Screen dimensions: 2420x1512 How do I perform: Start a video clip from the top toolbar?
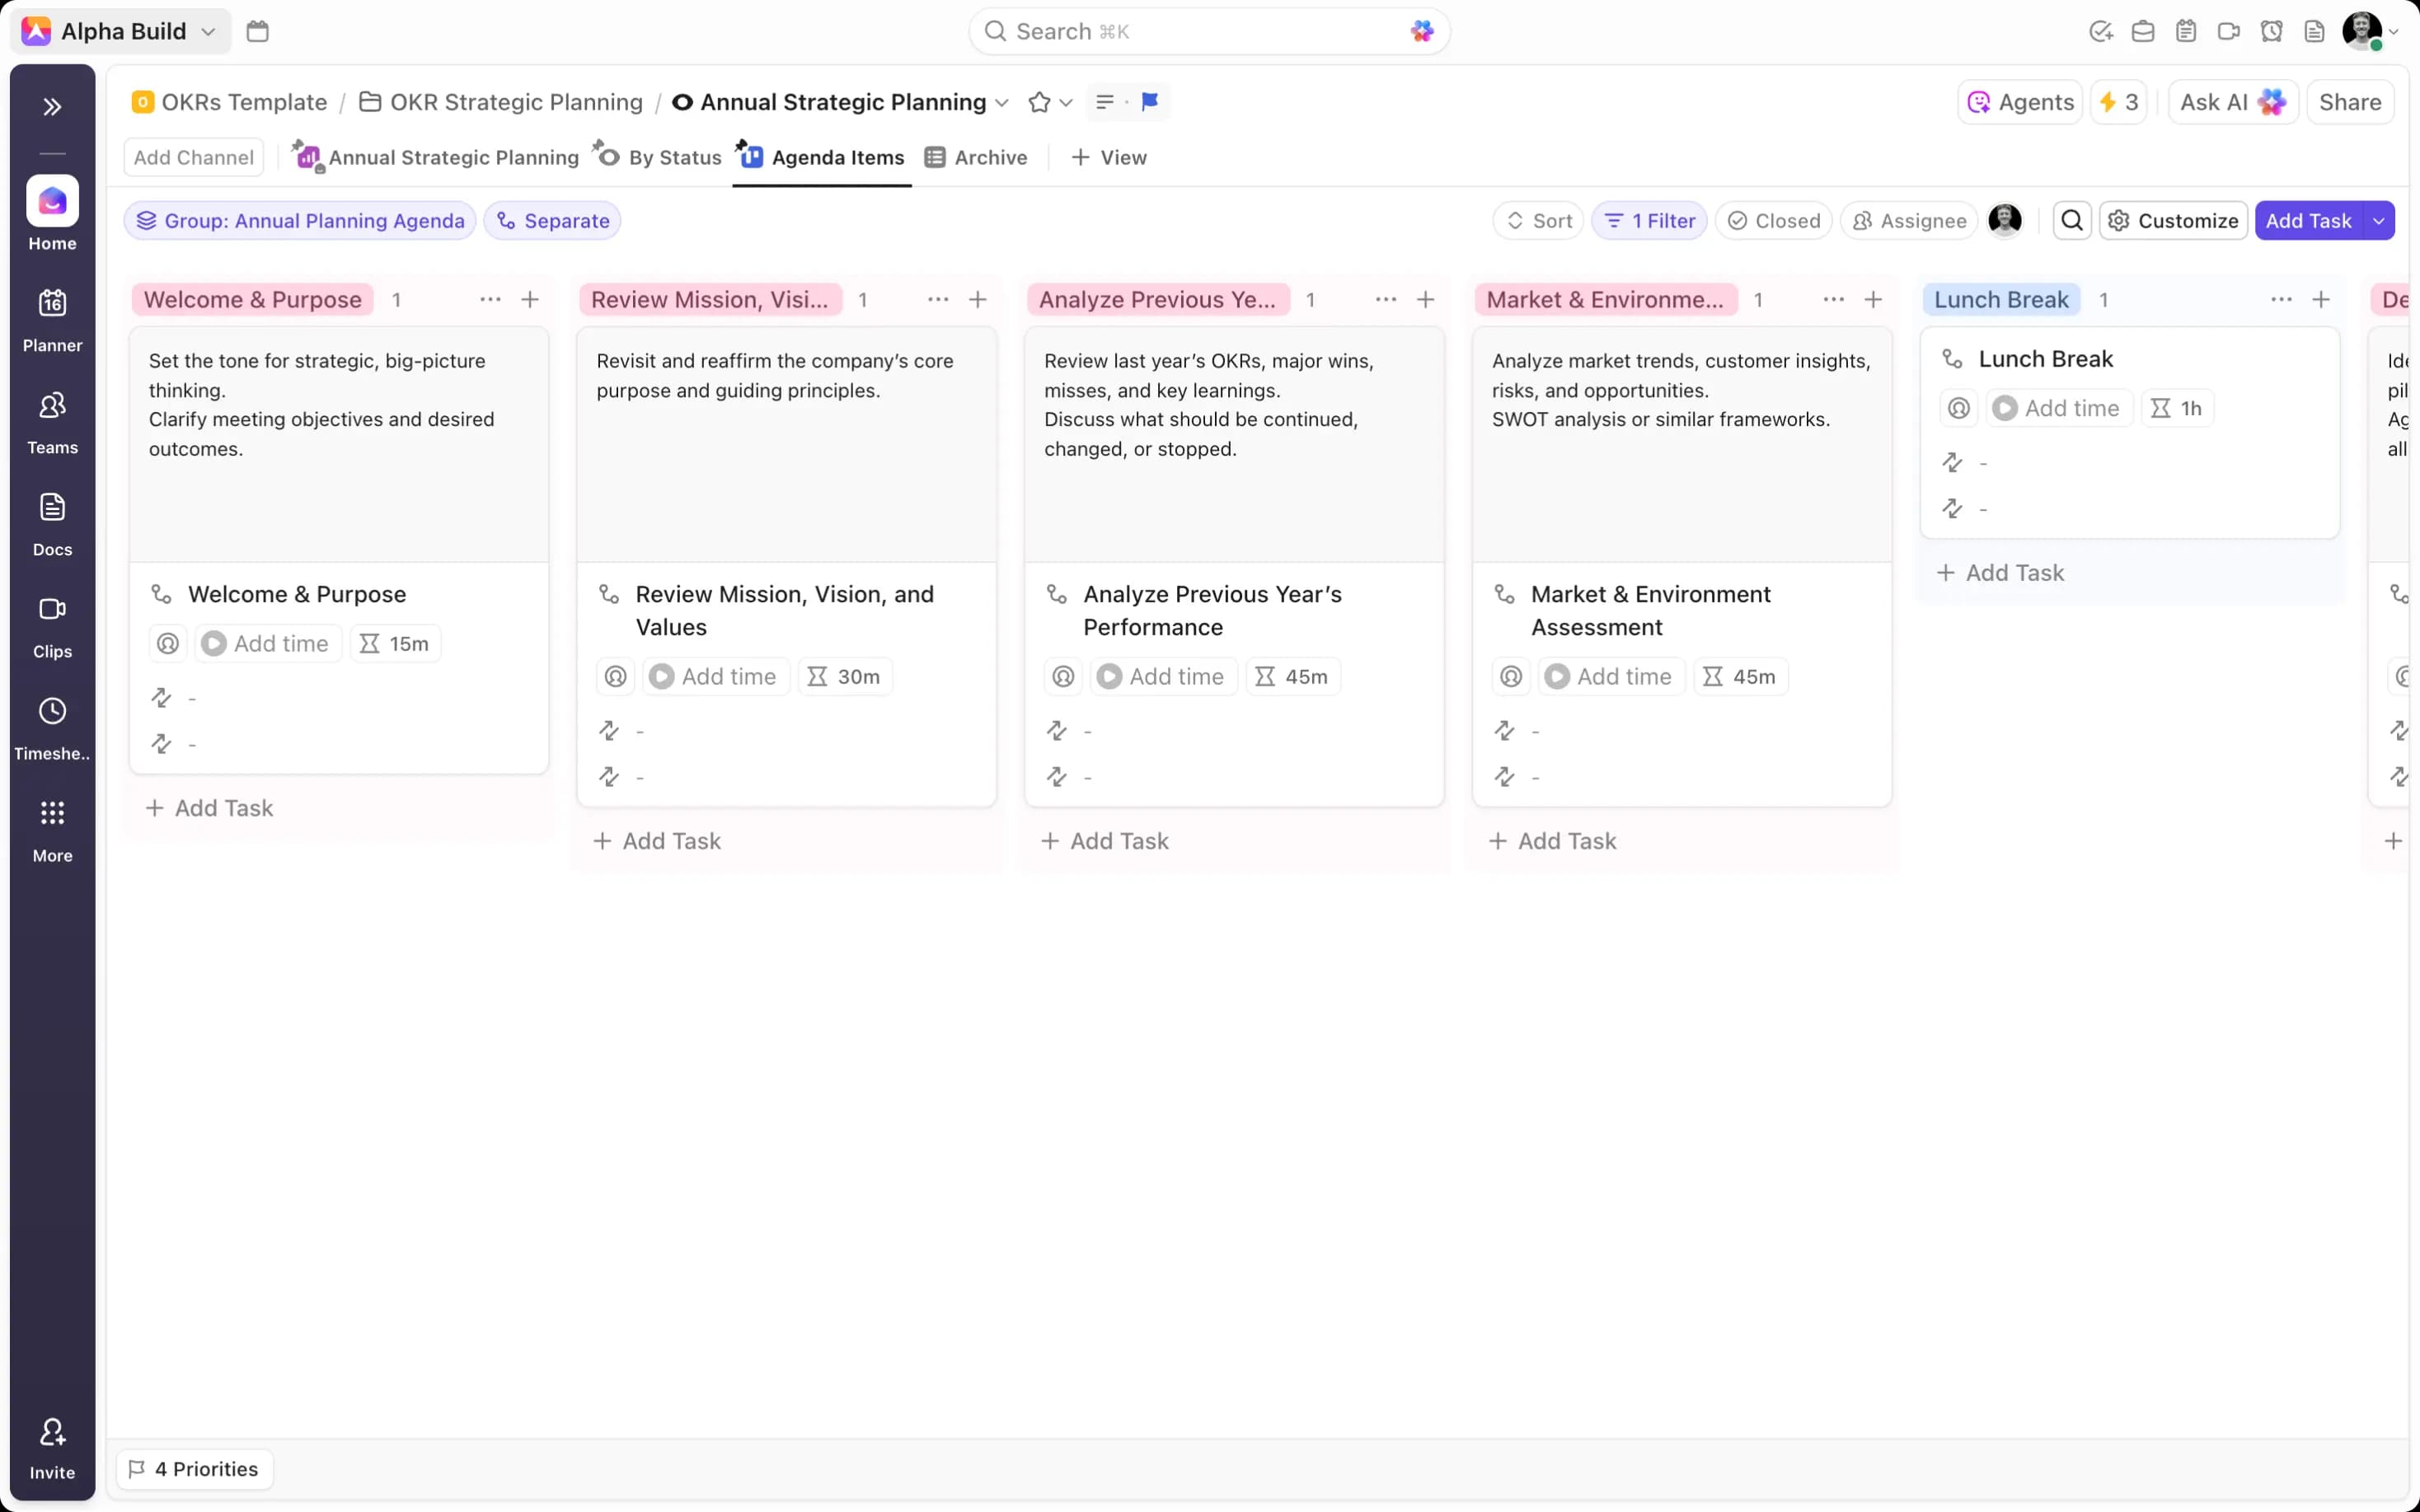pyautogui.click(x=2229, y=31)
